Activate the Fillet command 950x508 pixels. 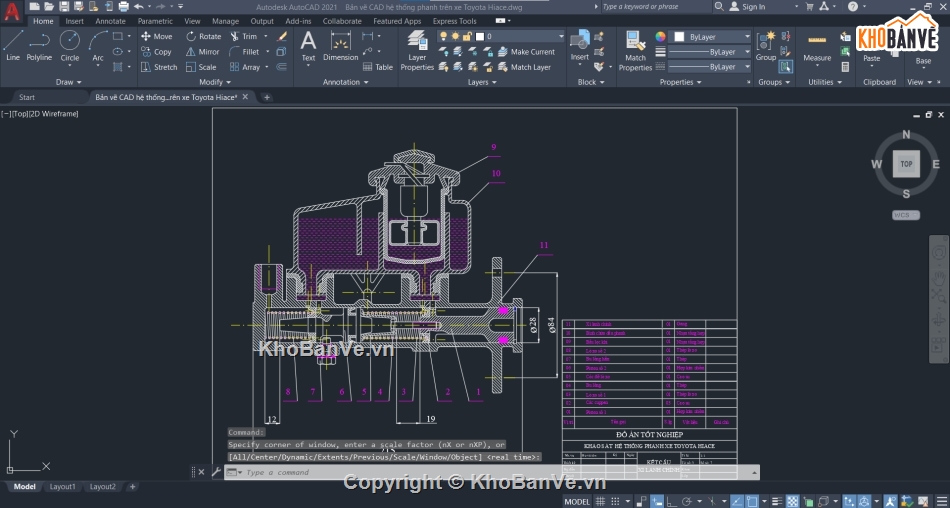(245, 52)
